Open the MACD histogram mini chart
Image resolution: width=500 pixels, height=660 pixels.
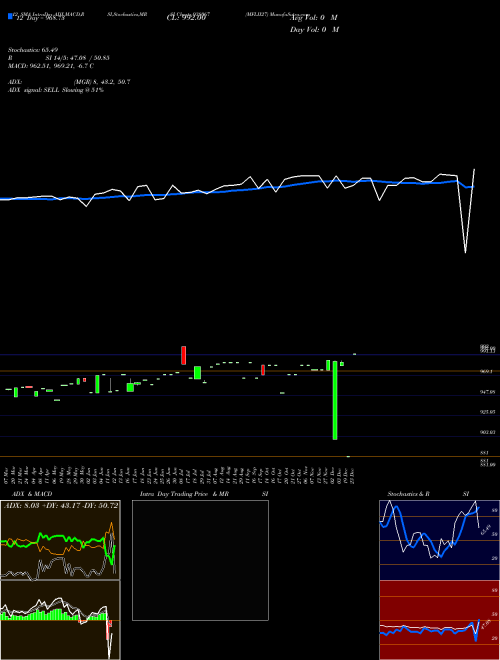point(60,620)
